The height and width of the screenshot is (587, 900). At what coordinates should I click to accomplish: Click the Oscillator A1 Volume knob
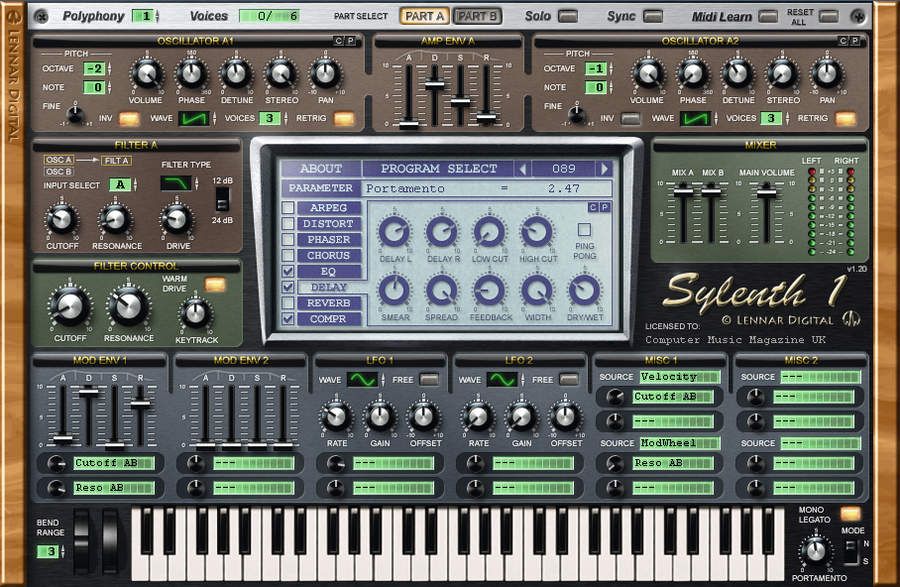(x=146, y=75)
